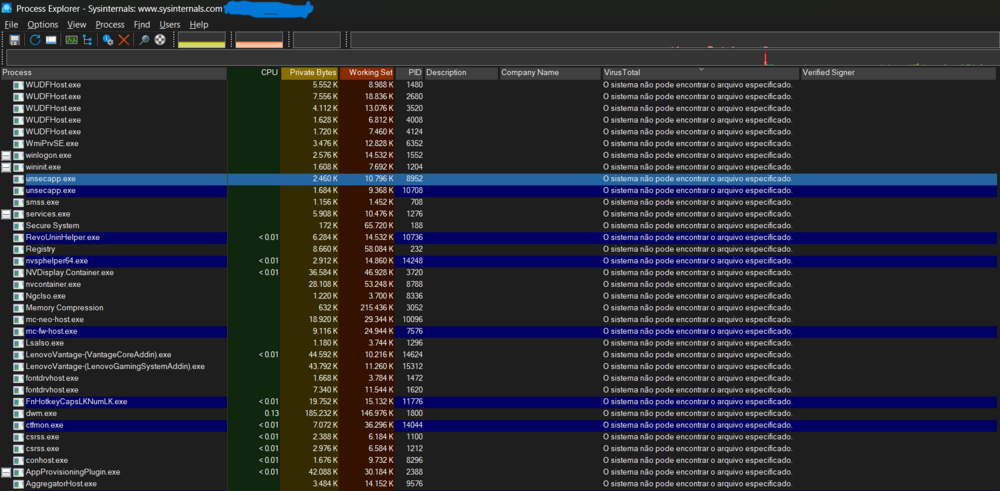
Task: Kill the process with the red X icon
Action: coord(124,40)
